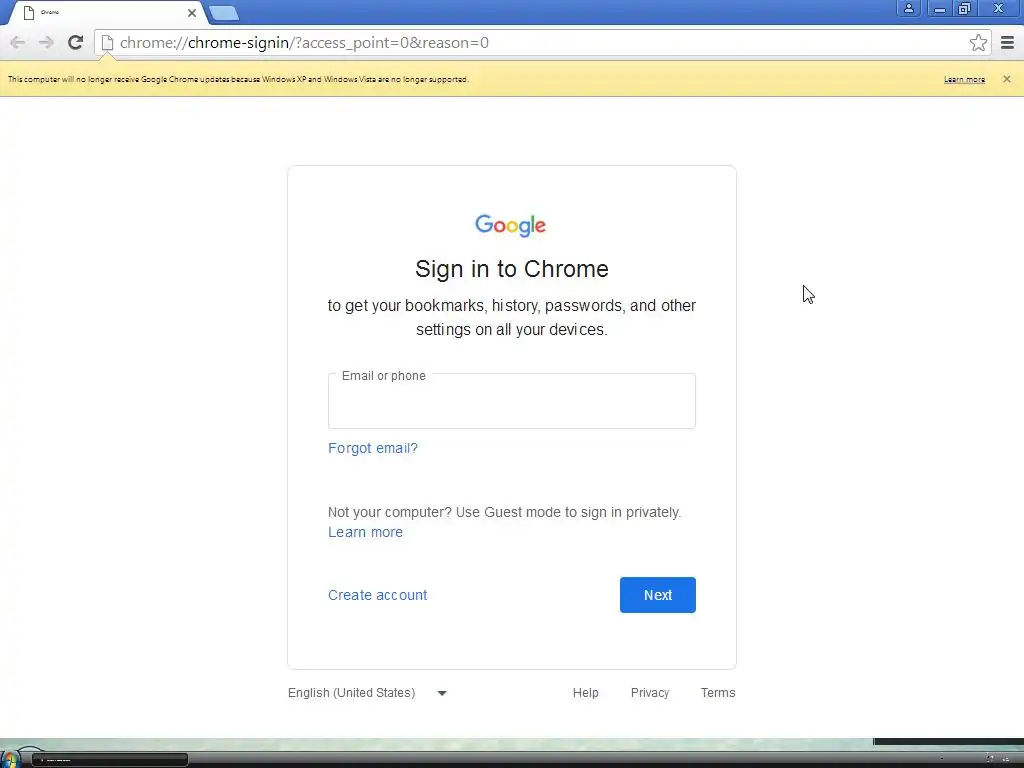Bookmark this page with the star icon
1024x768 pixels.
click(x=978, y=42)
